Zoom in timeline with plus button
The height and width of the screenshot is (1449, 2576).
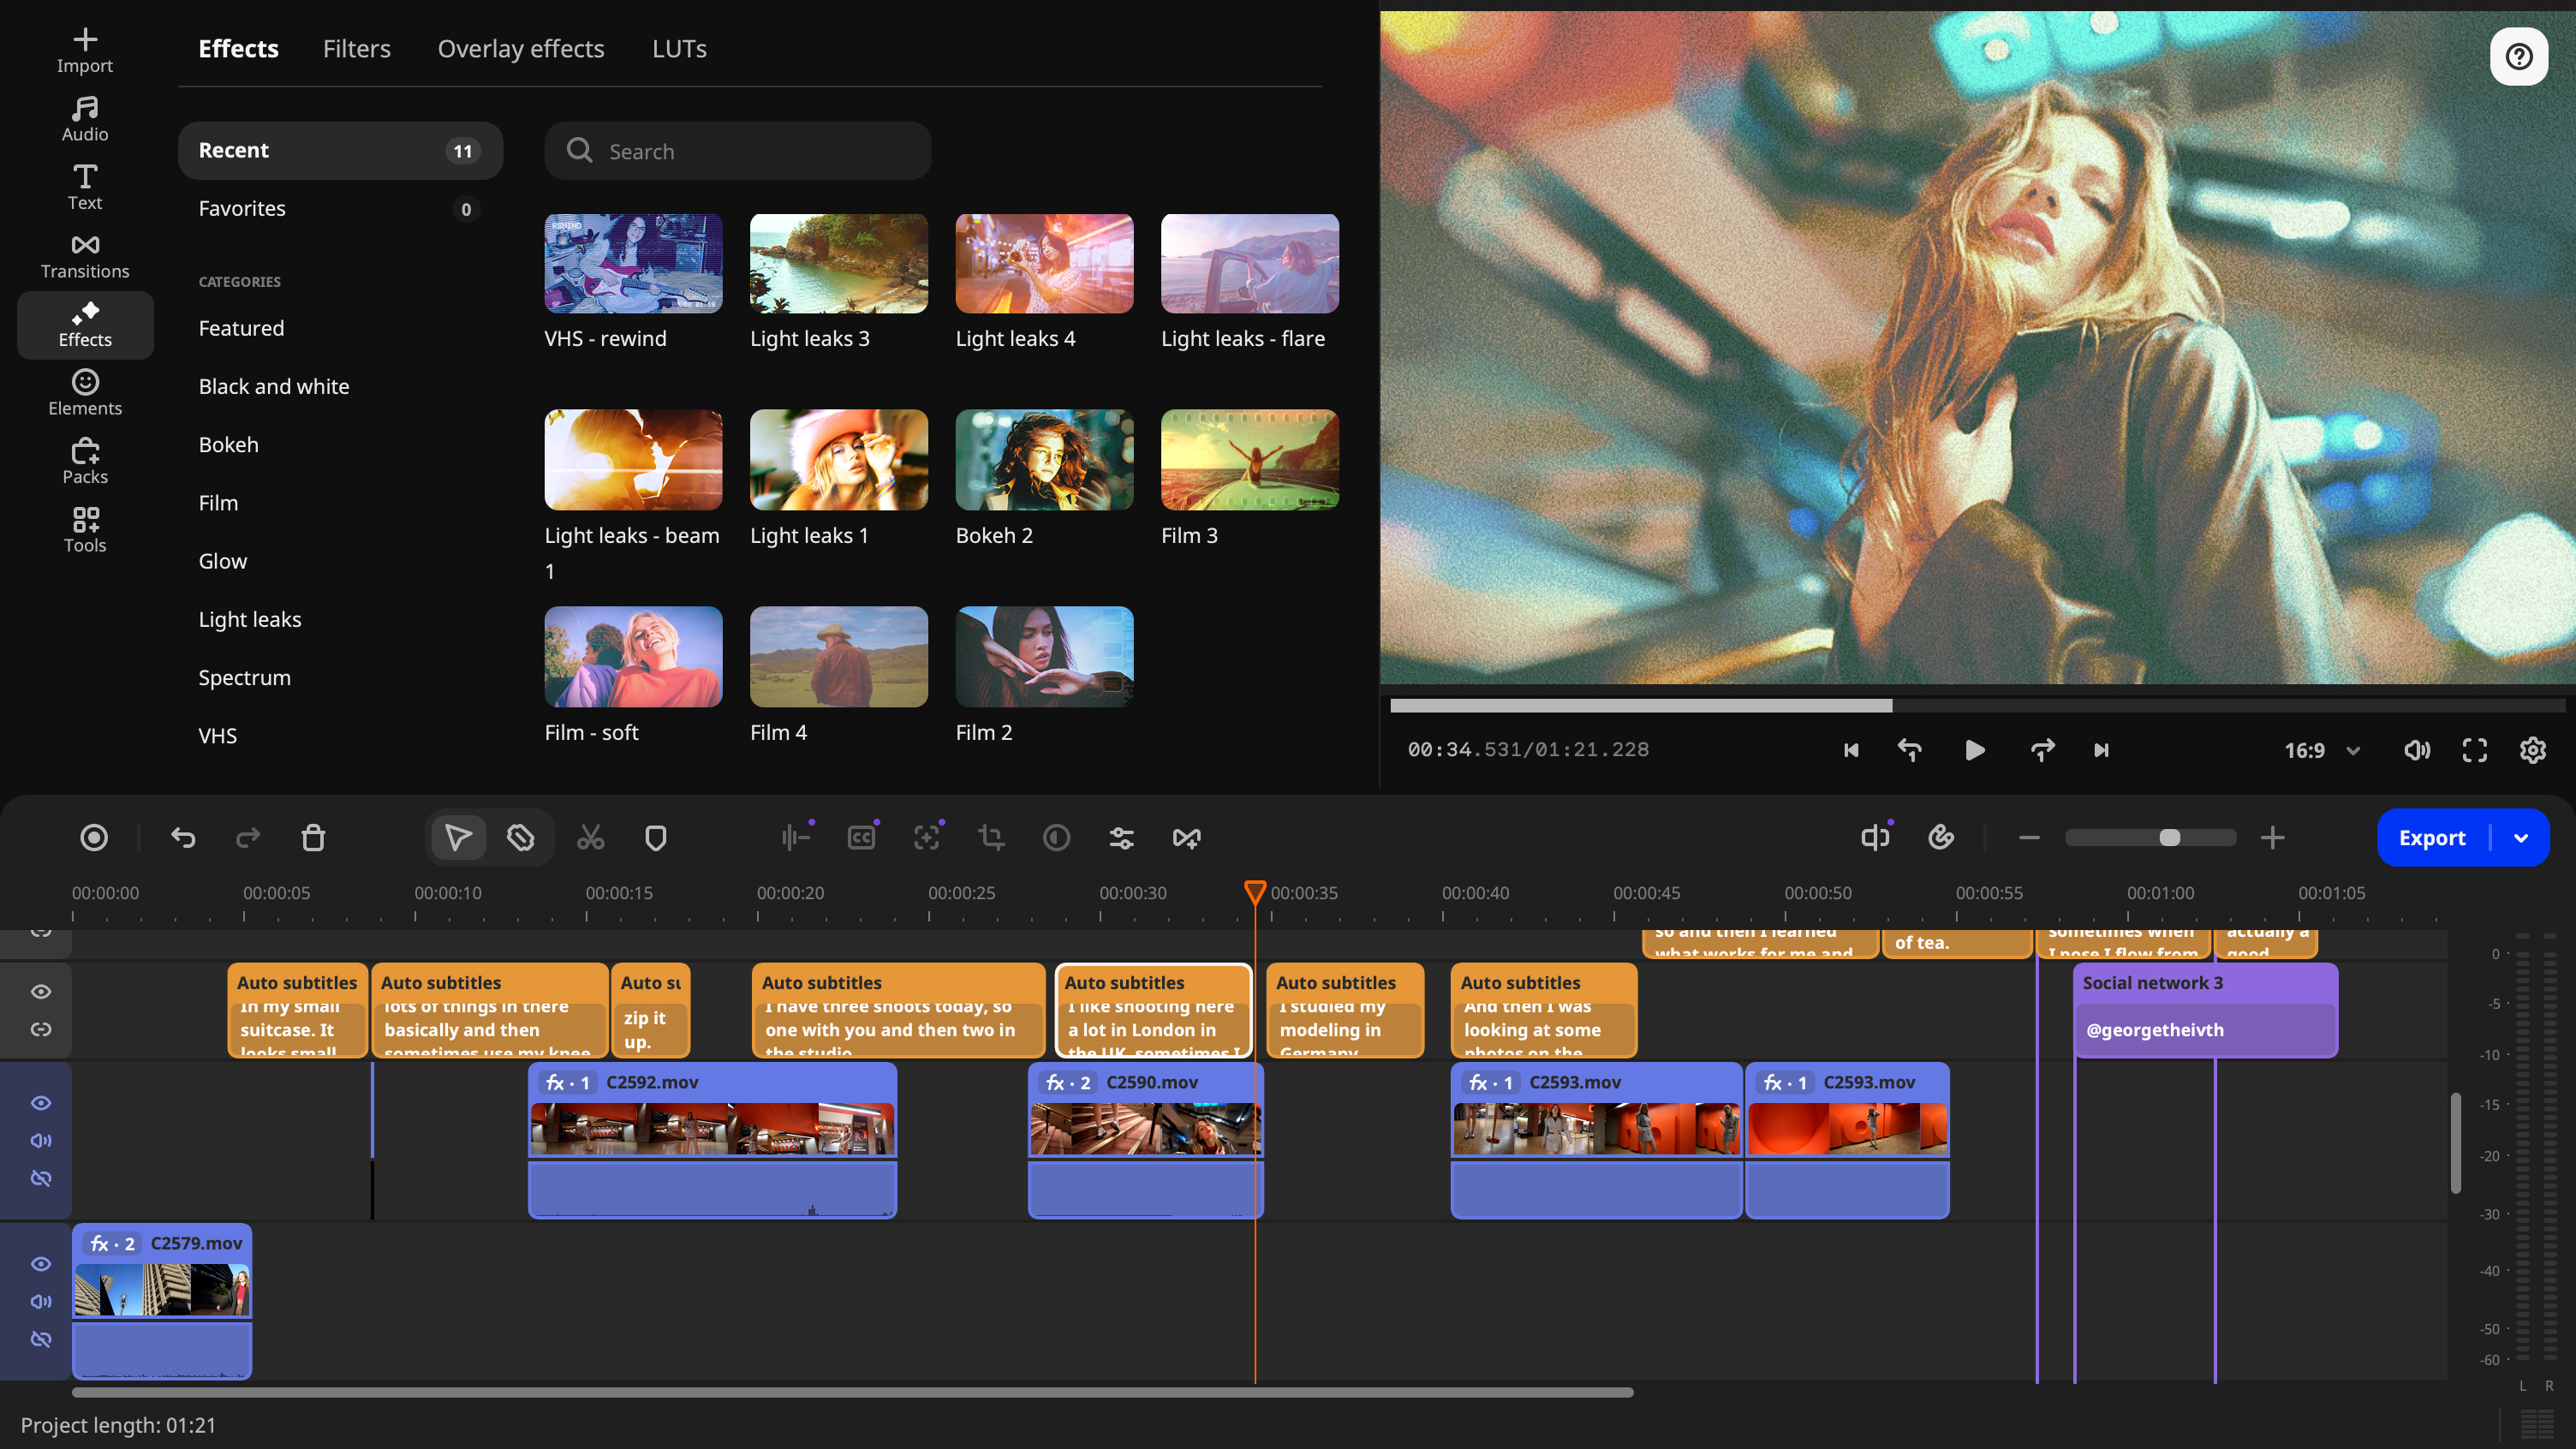(x=2272, y=837)
